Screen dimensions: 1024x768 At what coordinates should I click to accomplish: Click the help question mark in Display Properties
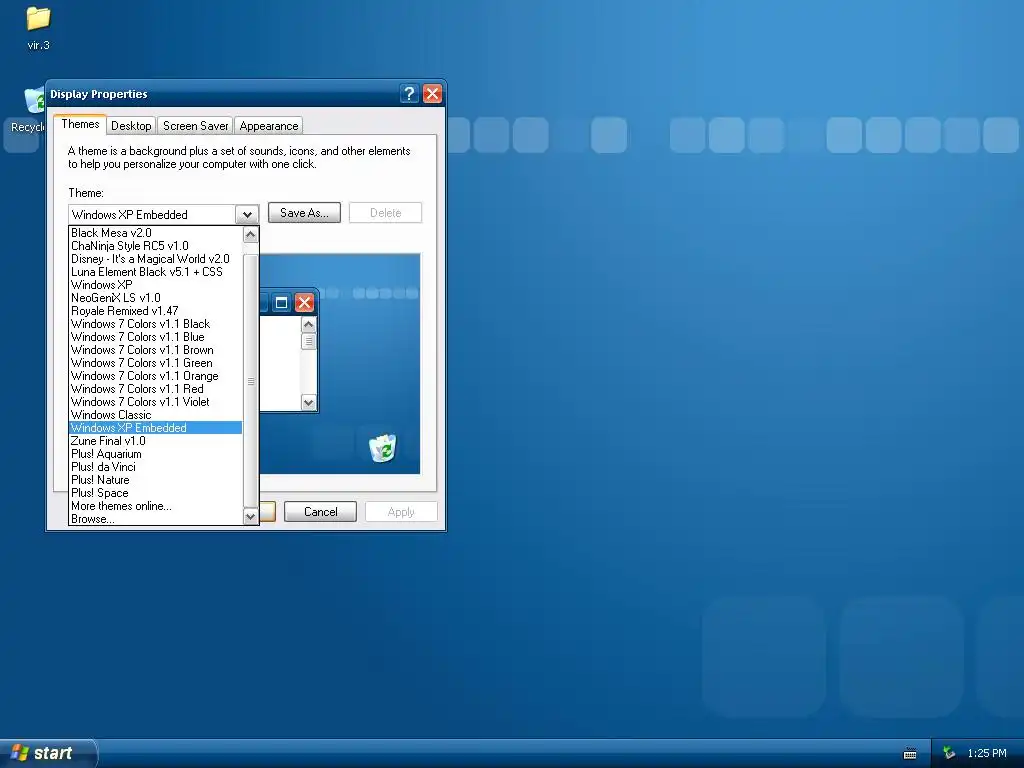(409, 93)
